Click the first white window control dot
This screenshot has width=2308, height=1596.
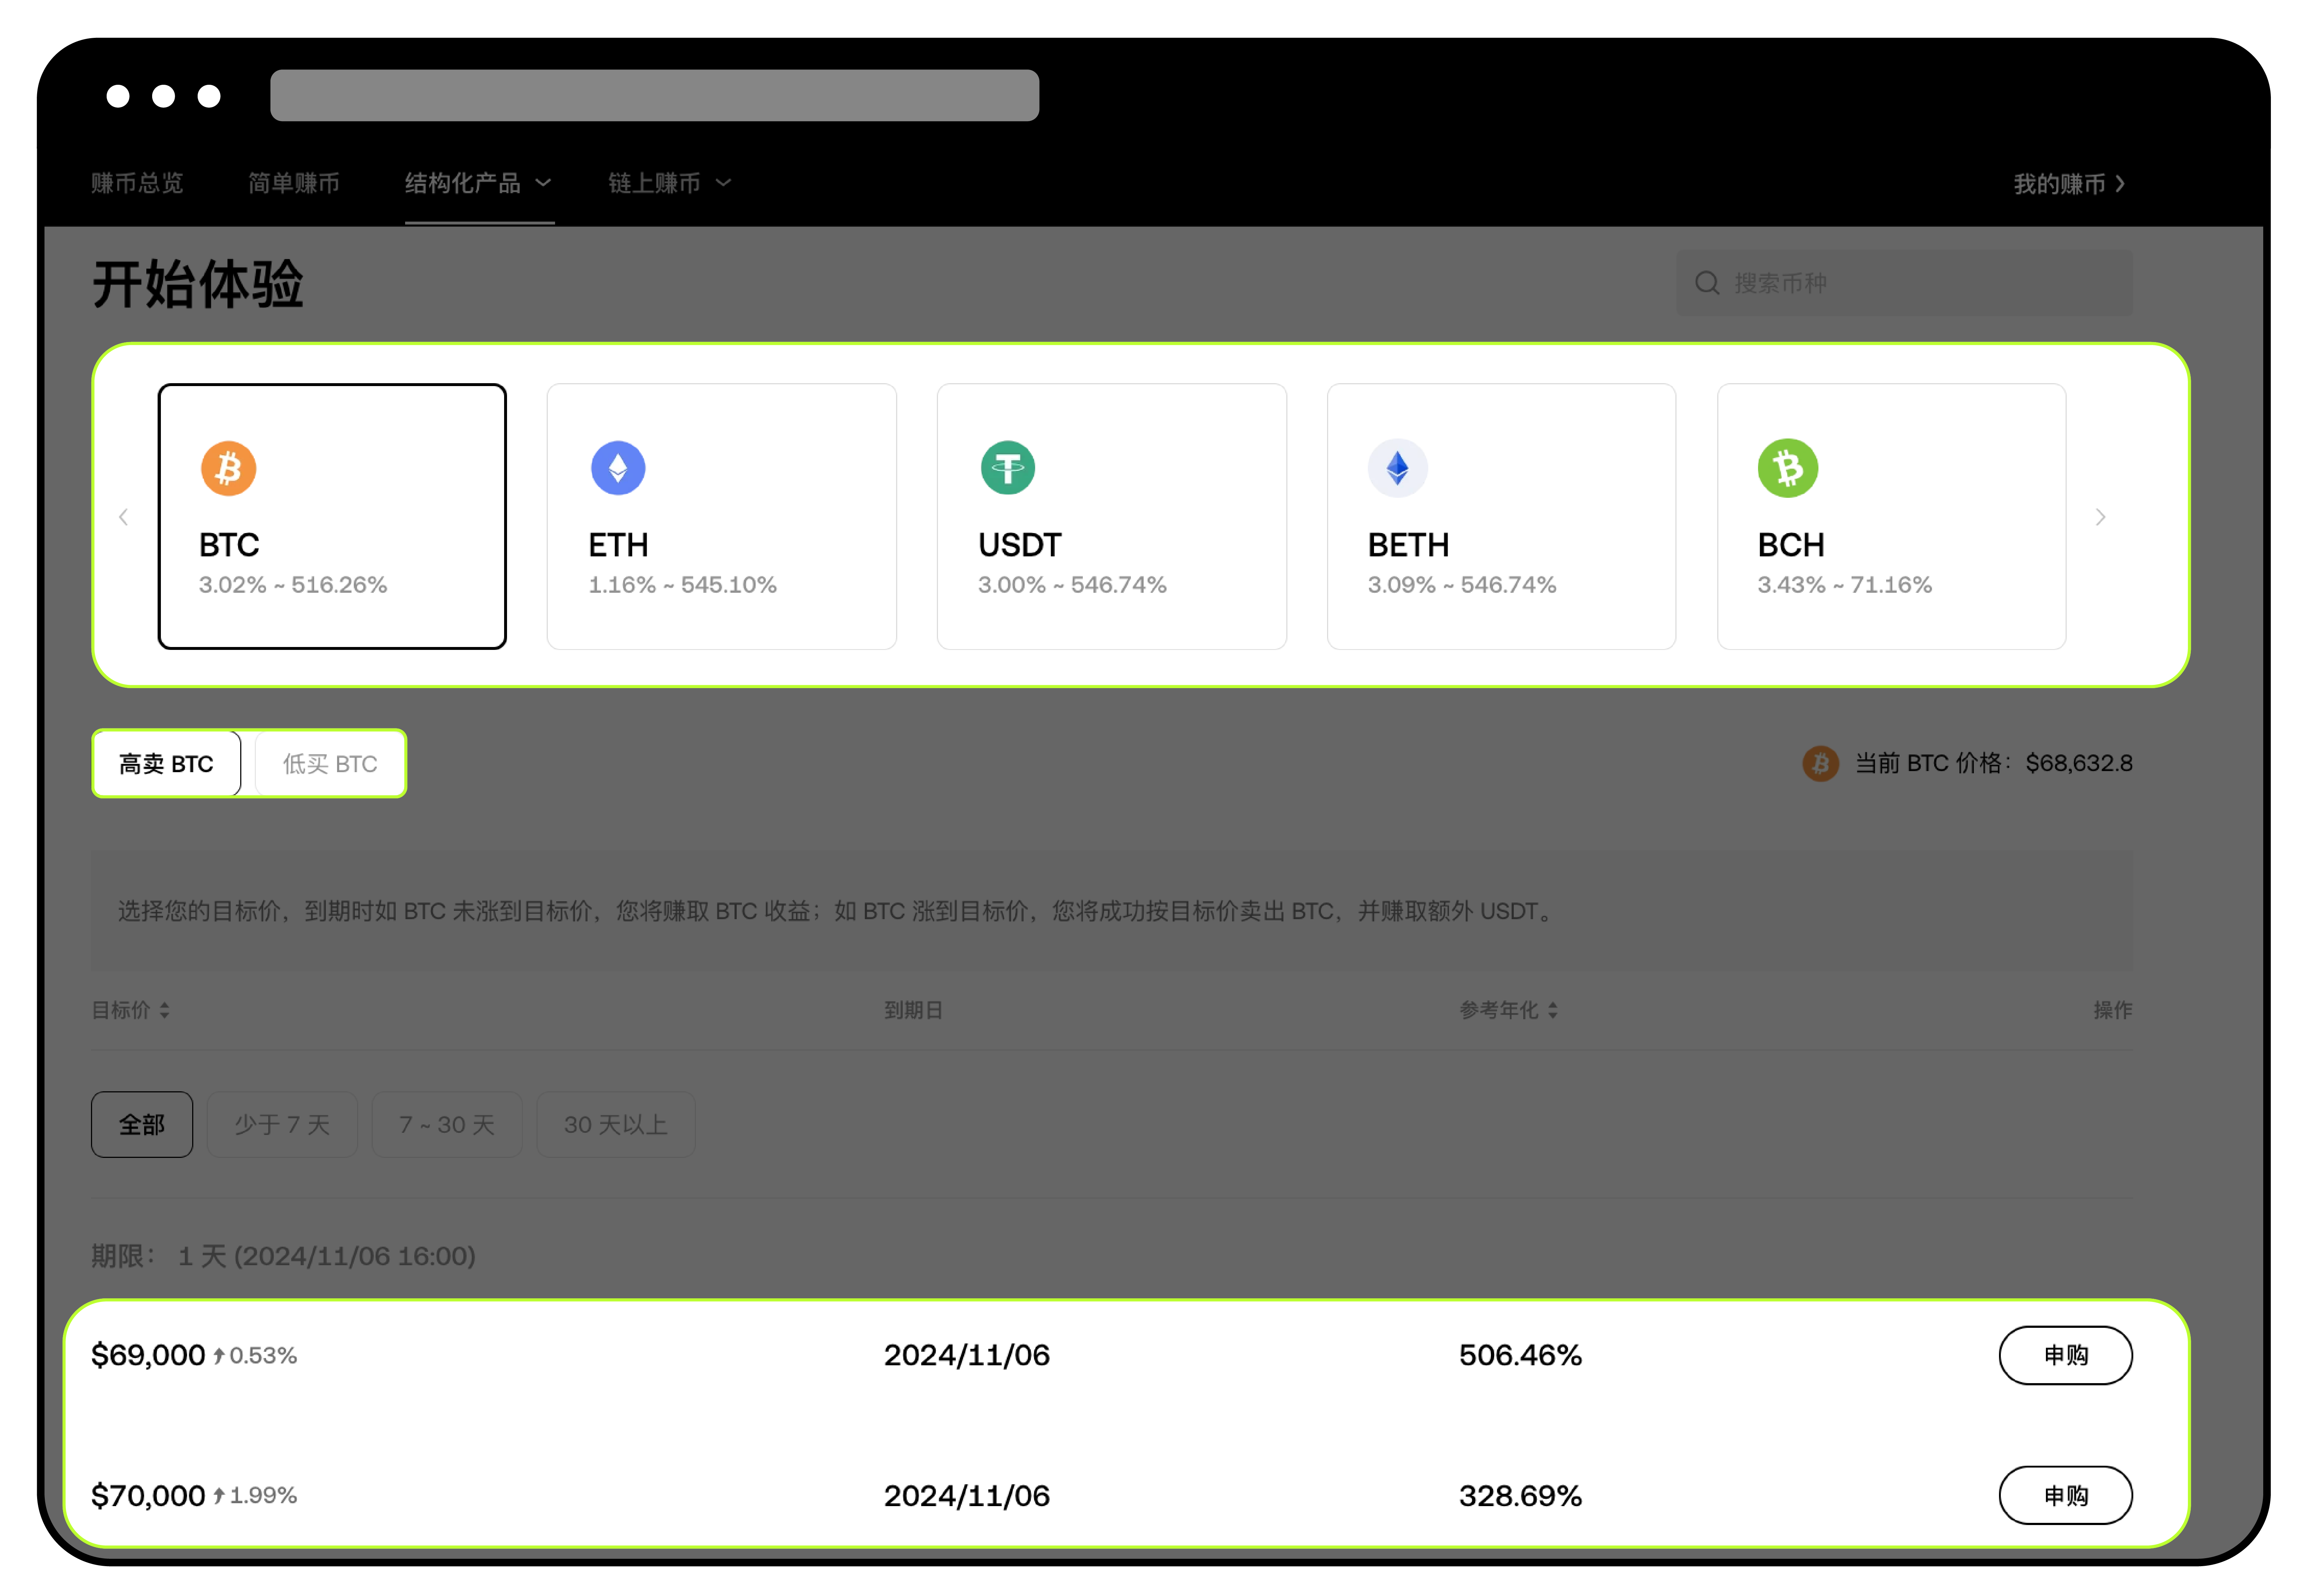point(118,96)
